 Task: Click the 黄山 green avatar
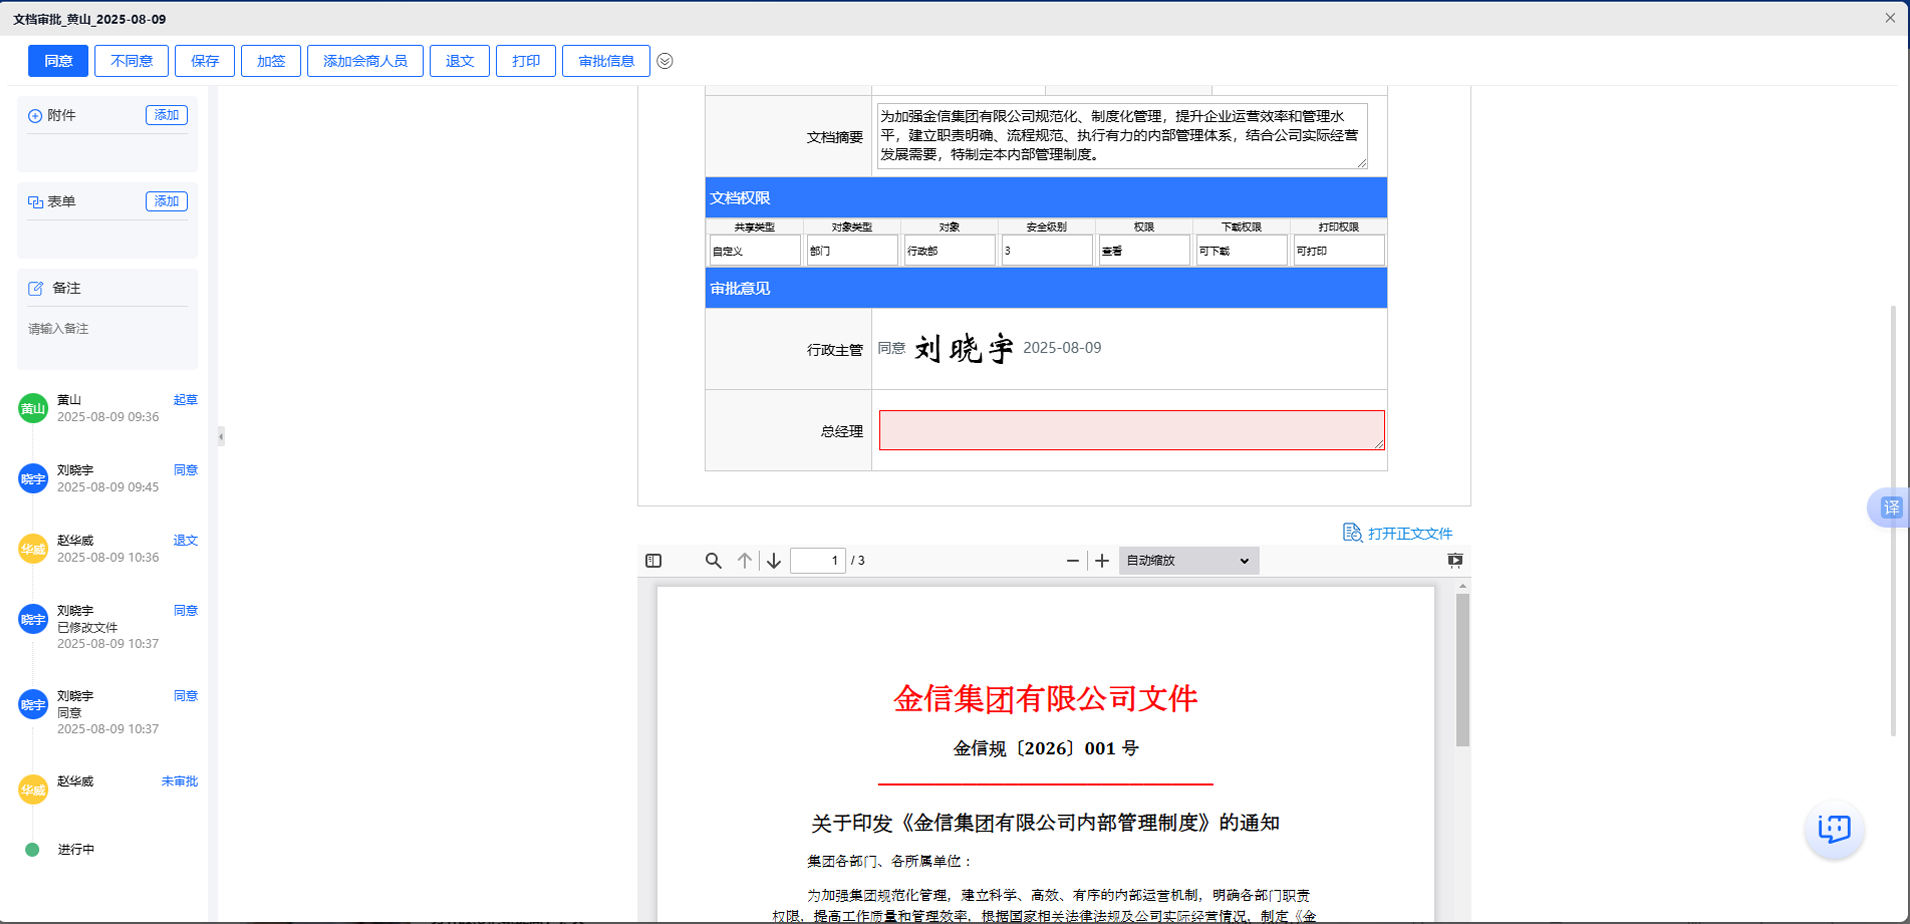[33, 408]
